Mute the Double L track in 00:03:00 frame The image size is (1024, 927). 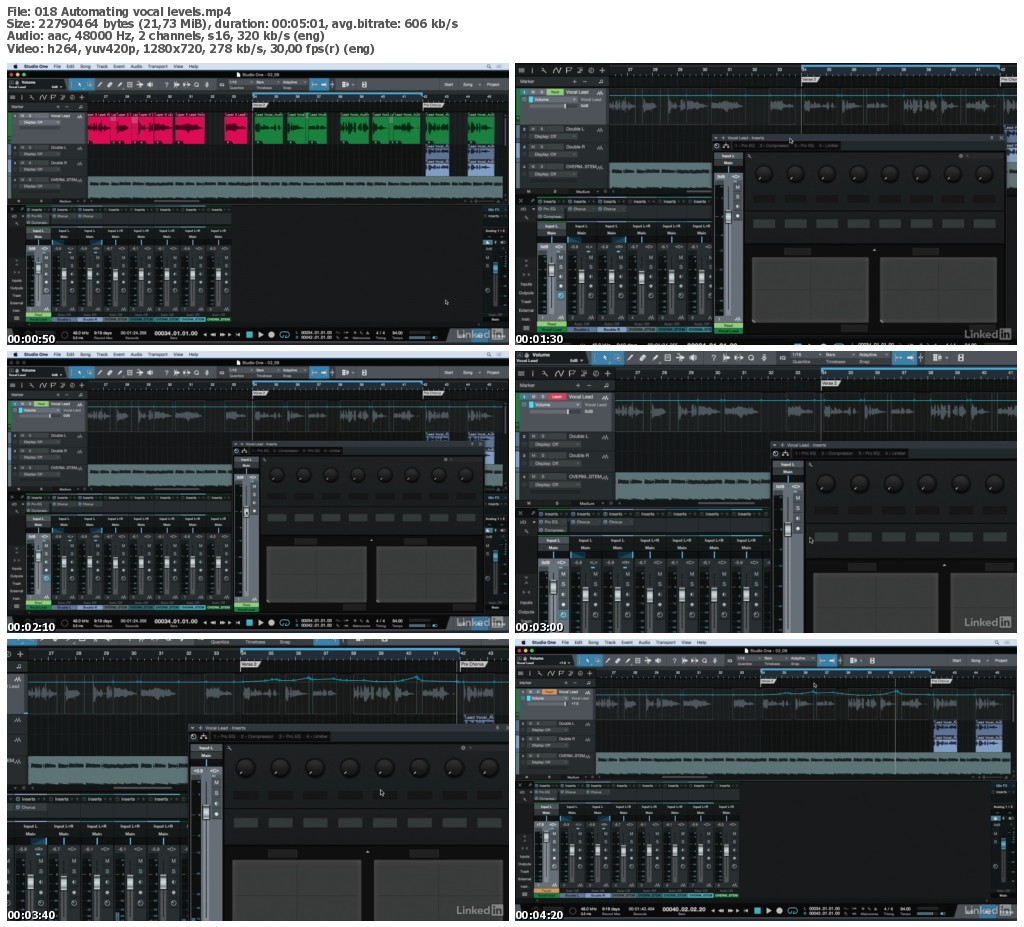534,436
